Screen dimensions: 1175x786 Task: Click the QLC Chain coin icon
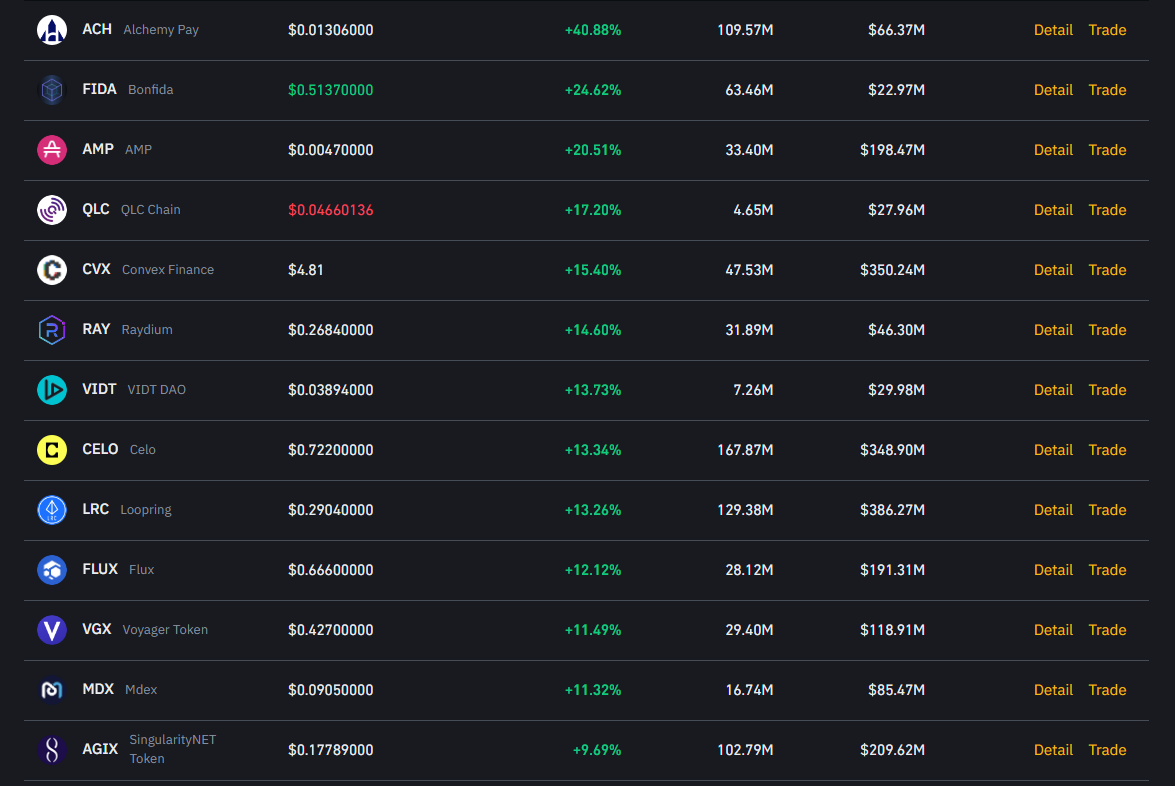tap(52, 210)
